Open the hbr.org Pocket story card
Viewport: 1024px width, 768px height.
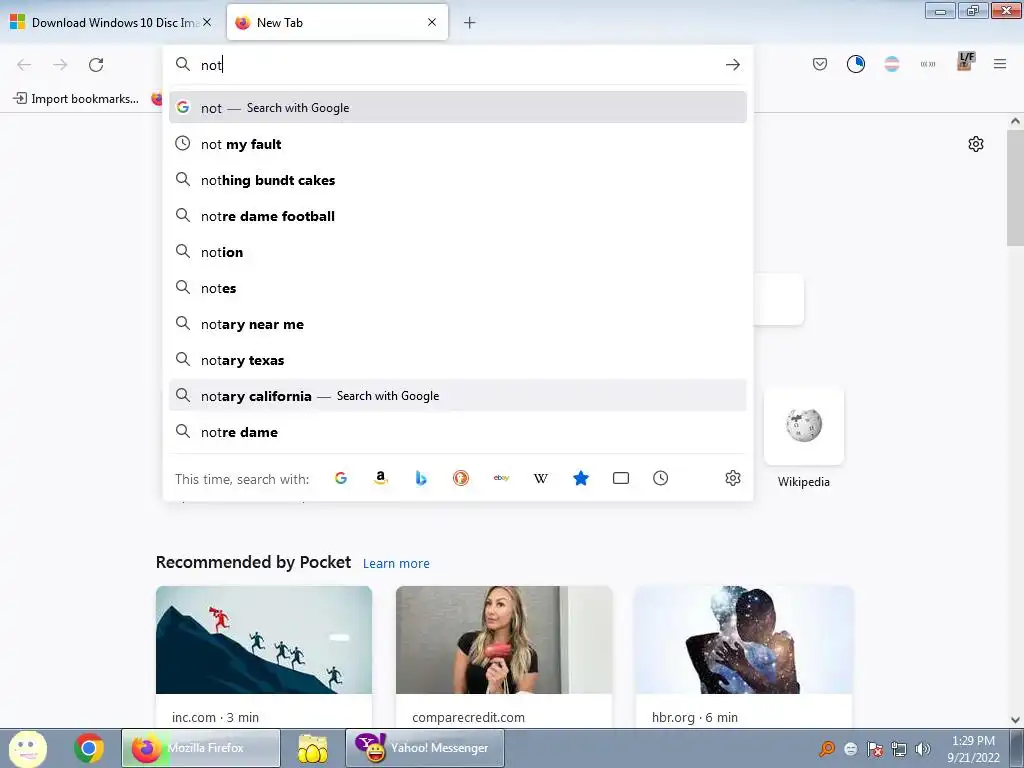click(744, 656)
